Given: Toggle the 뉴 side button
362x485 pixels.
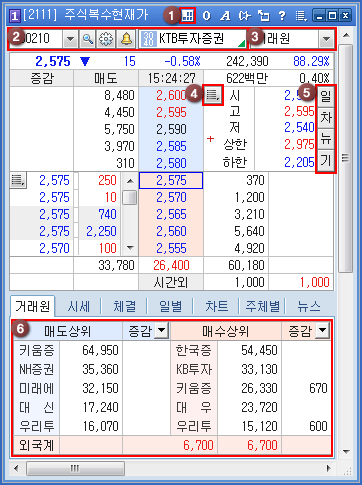Looking at the screenshot, I should tap(326, 138).
